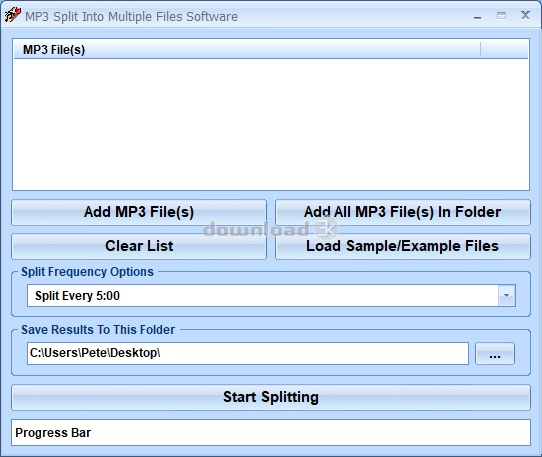Clear the file list with Clear List
The height and width of the screenshot is (457, 542).
point(139,246)
